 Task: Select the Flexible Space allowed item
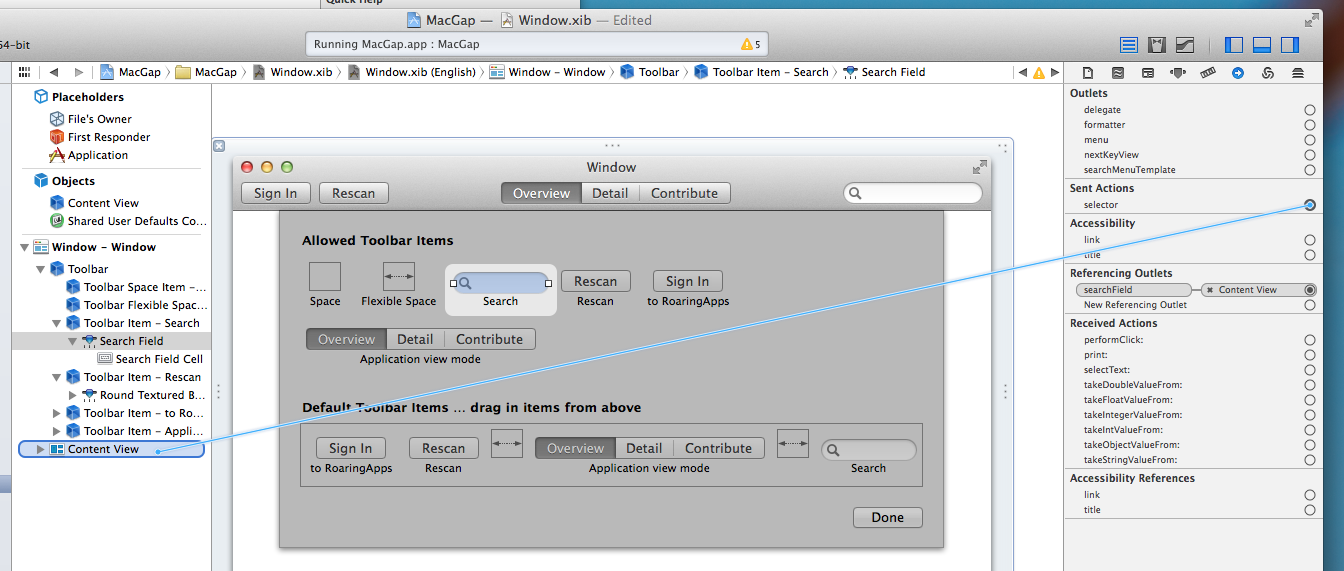coord(399,277)
